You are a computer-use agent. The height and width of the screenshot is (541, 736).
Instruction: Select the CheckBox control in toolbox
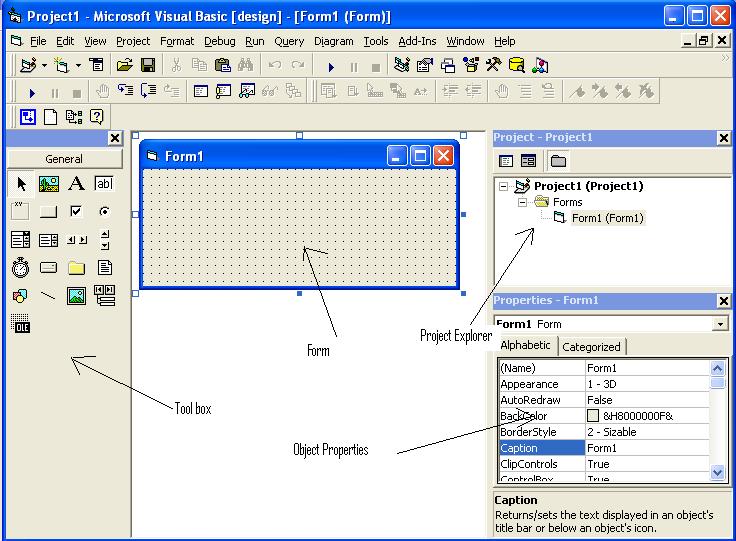click(x=76, y=212)
